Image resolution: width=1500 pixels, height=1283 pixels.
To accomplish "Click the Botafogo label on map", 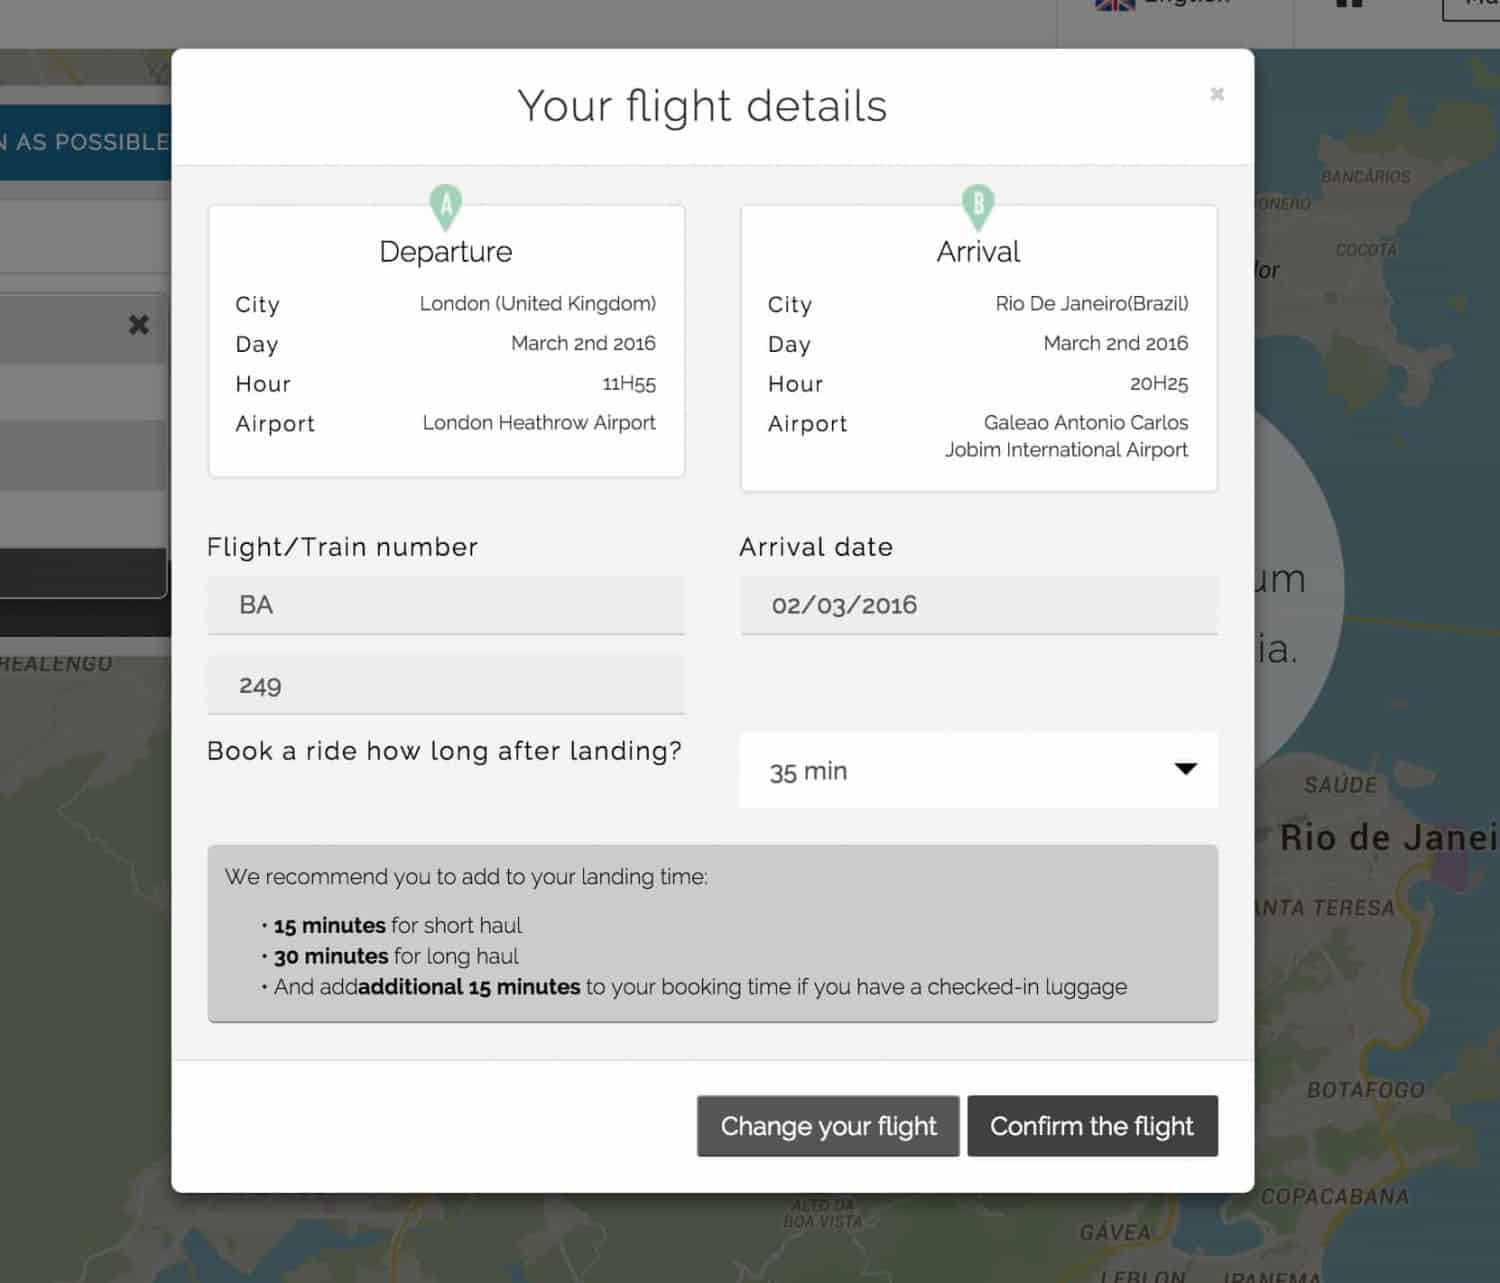I will click(x=1365, y=1090).
